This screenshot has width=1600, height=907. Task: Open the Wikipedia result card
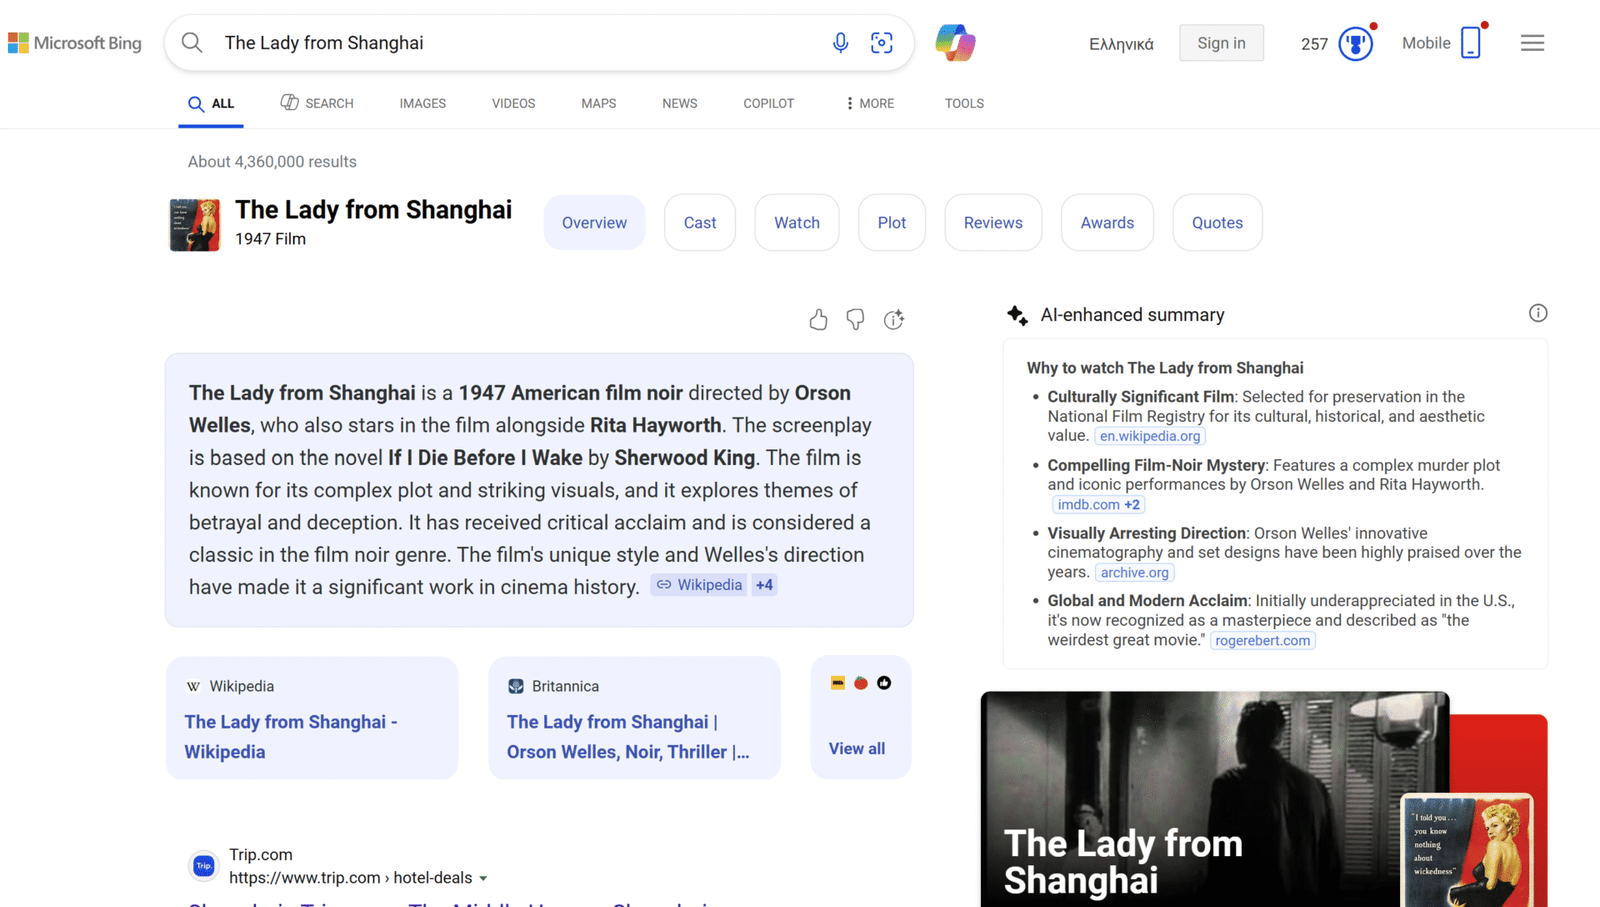point(312,718)
